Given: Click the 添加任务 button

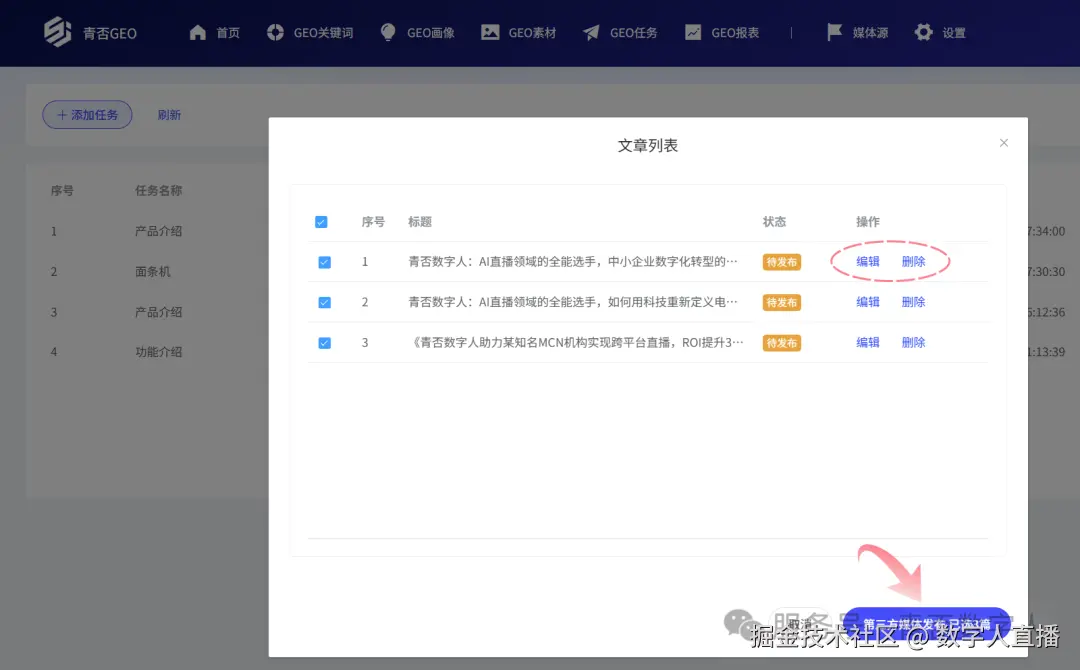Looking at the screenshot, I should click(87, 115).
